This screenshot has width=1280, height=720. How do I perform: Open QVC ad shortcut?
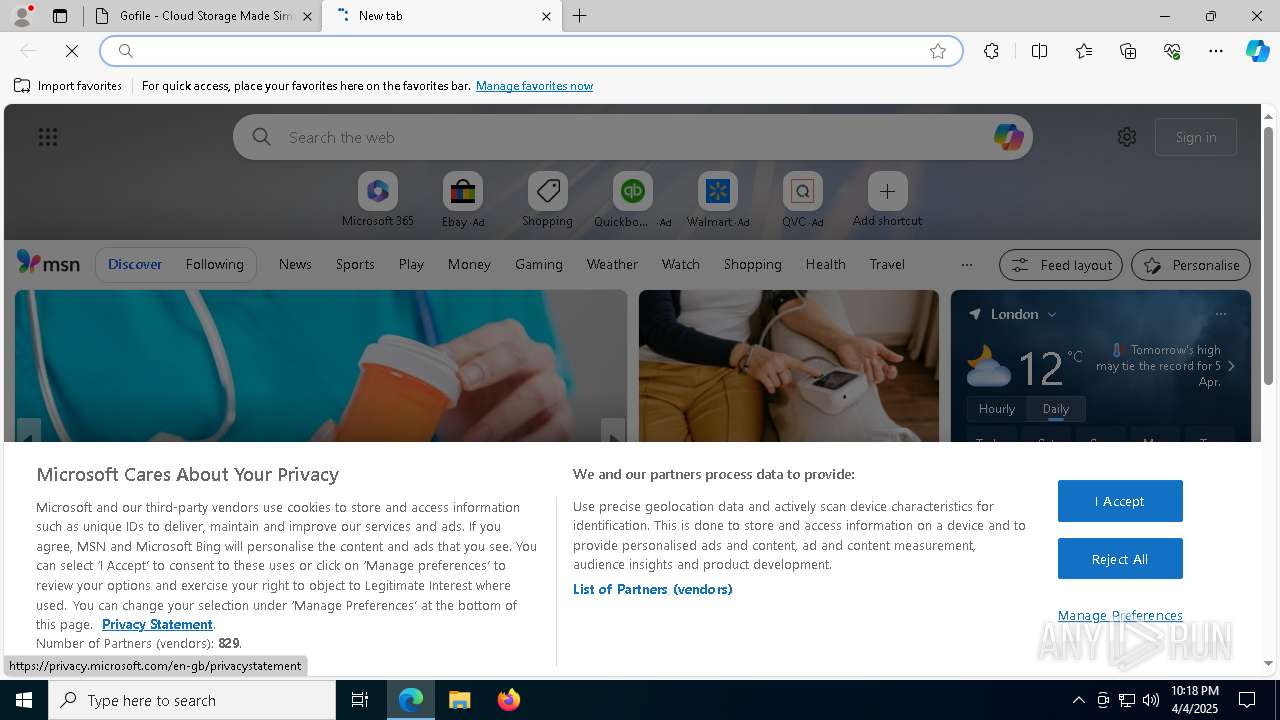(x=802, y=200)
